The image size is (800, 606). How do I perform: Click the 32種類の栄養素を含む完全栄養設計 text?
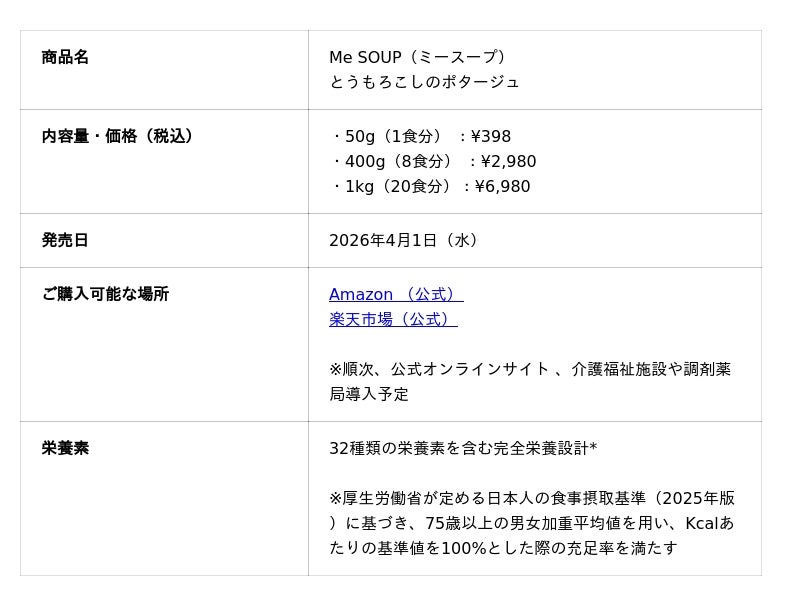point(459,448)
